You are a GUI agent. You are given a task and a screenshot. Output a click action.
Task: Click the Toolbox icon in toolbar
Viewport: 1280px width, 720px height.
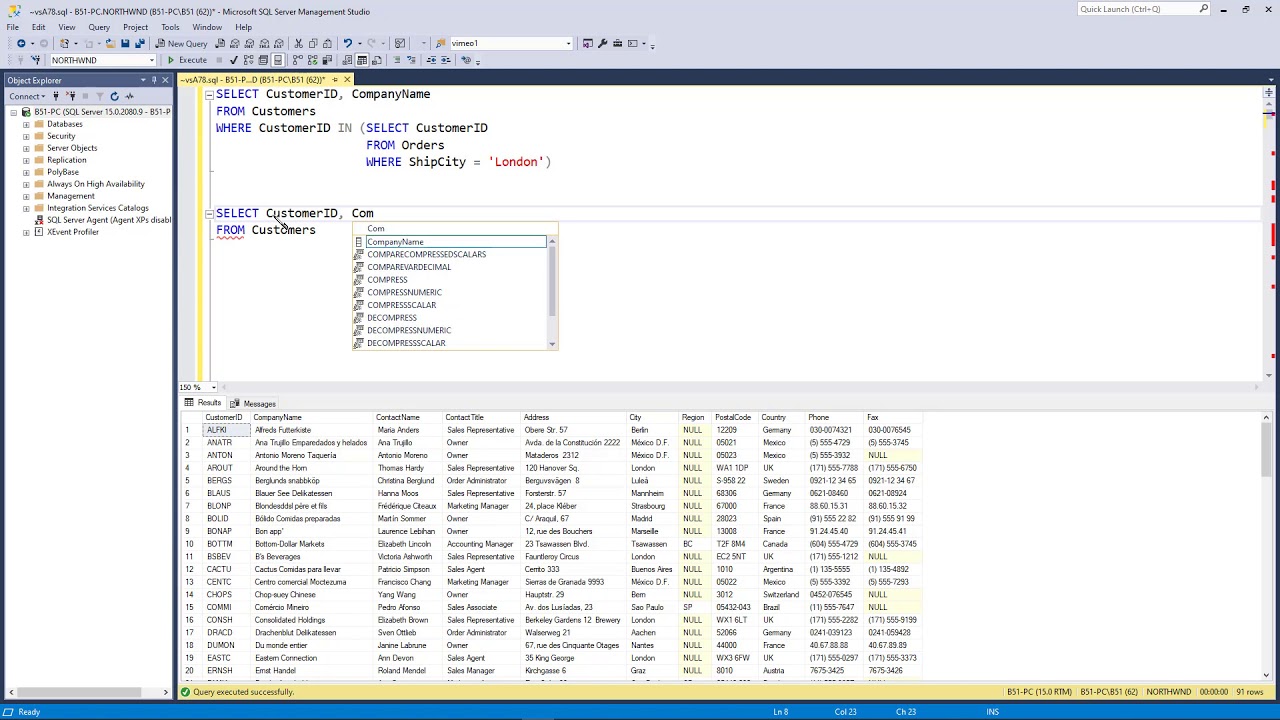[618, 44]
